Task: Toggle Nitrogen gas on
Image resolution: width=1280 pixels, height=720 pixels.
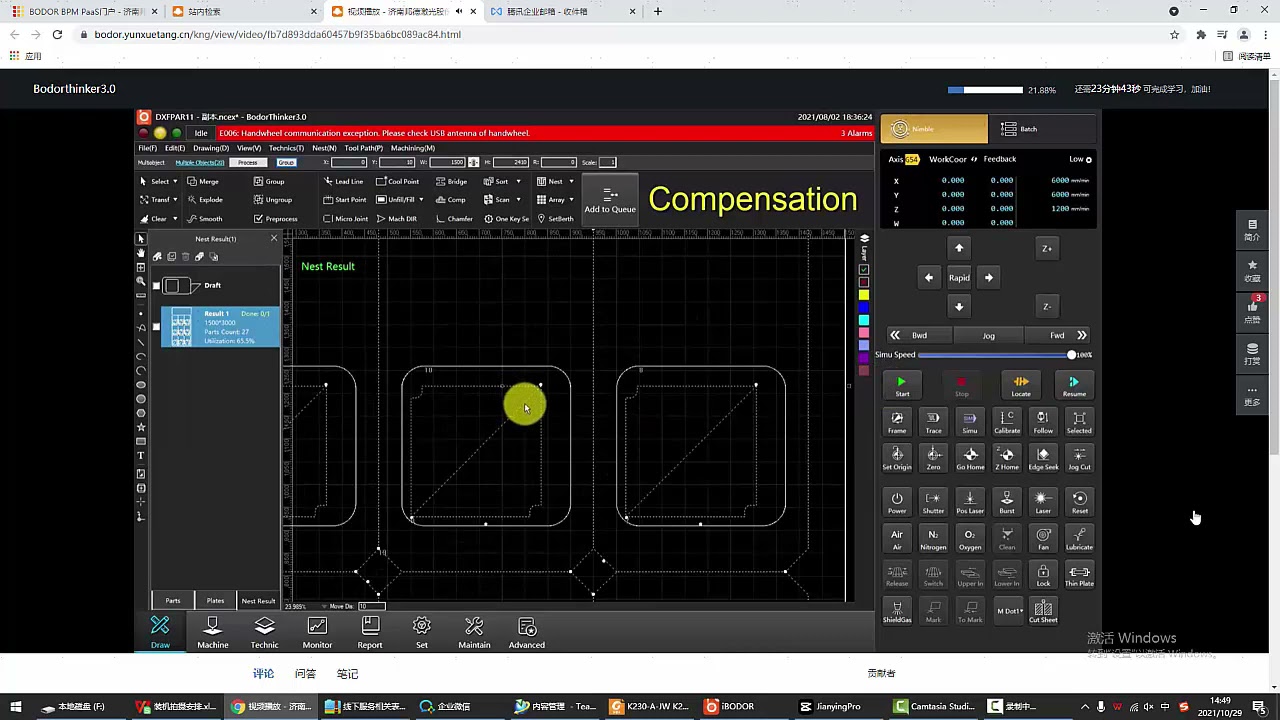Action: [x=933, y=538]
